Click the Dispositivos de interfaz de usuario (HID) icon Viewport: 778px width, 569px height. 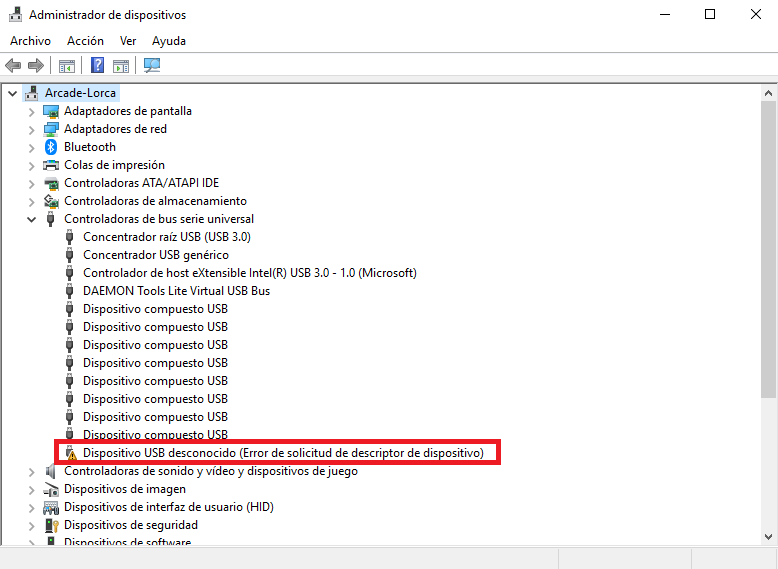coord(51,507)
